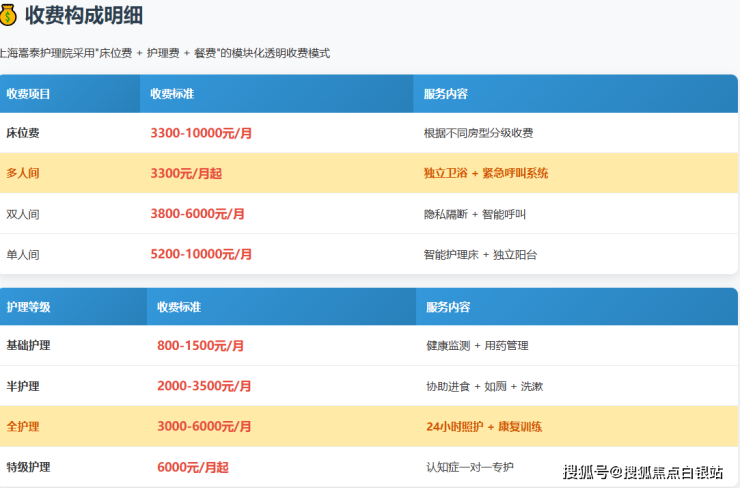
Task: Select the highlighted 多人间 row label
Action: 23,173
